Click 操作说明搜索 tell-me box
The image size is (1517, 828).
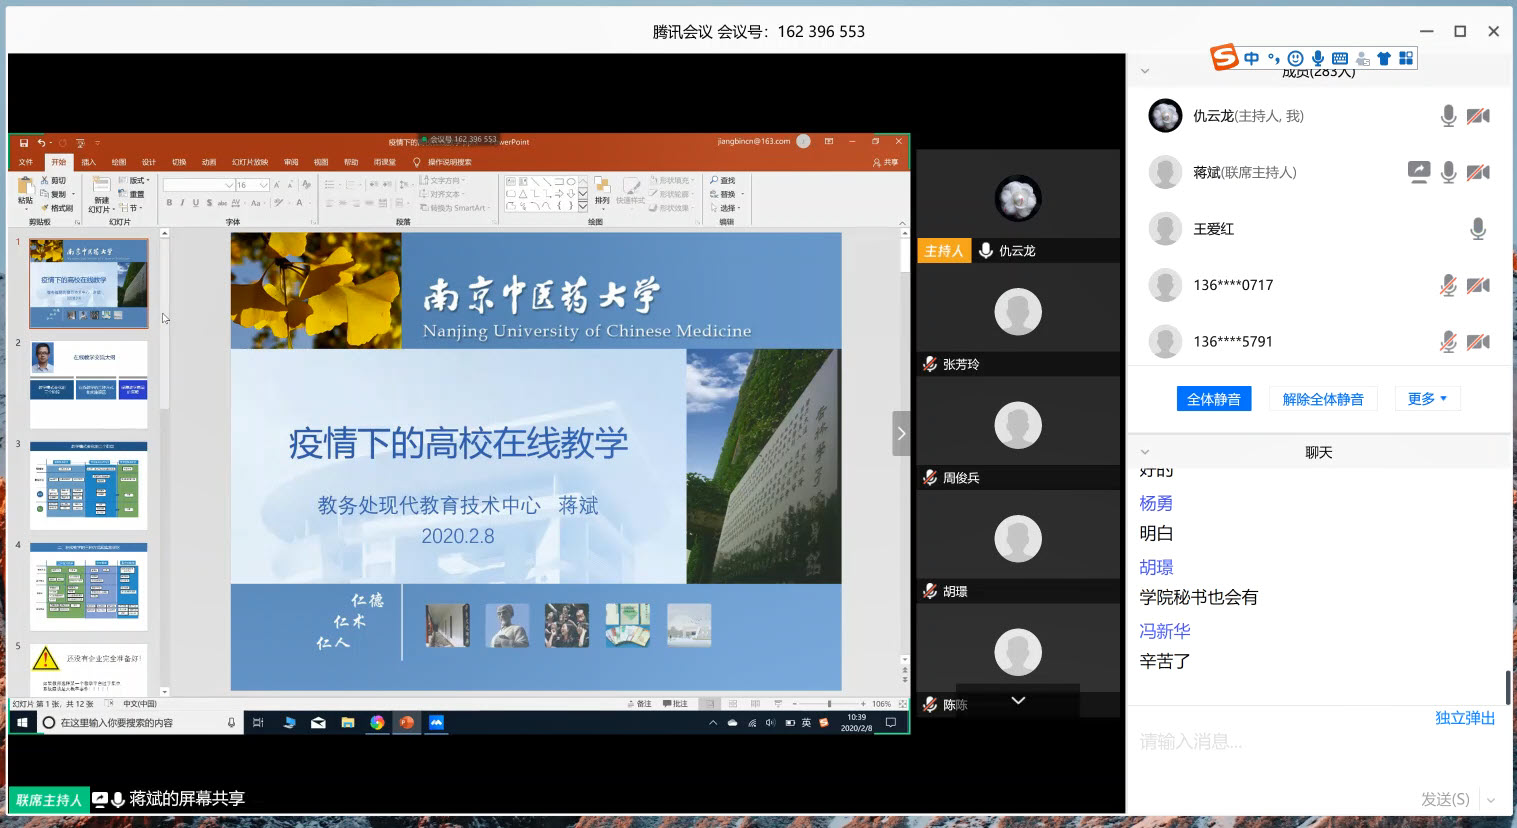click(x=443, y=162)
